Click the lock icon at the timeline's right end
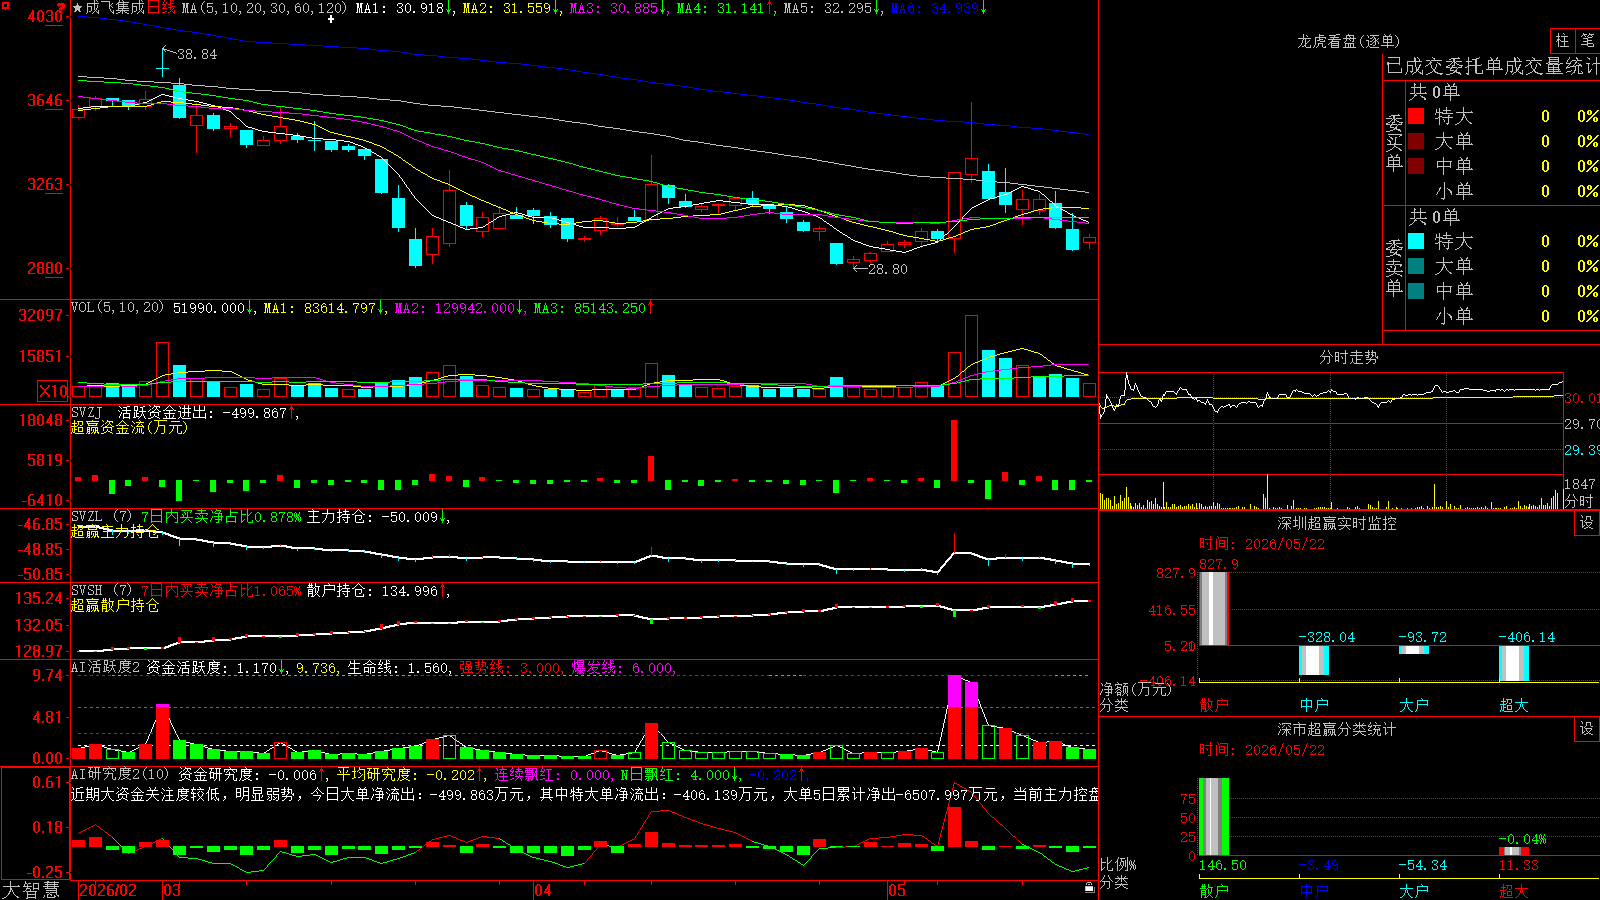Image resolution: width=1600 pixels, height=900 pixels. click(1089, 888)
